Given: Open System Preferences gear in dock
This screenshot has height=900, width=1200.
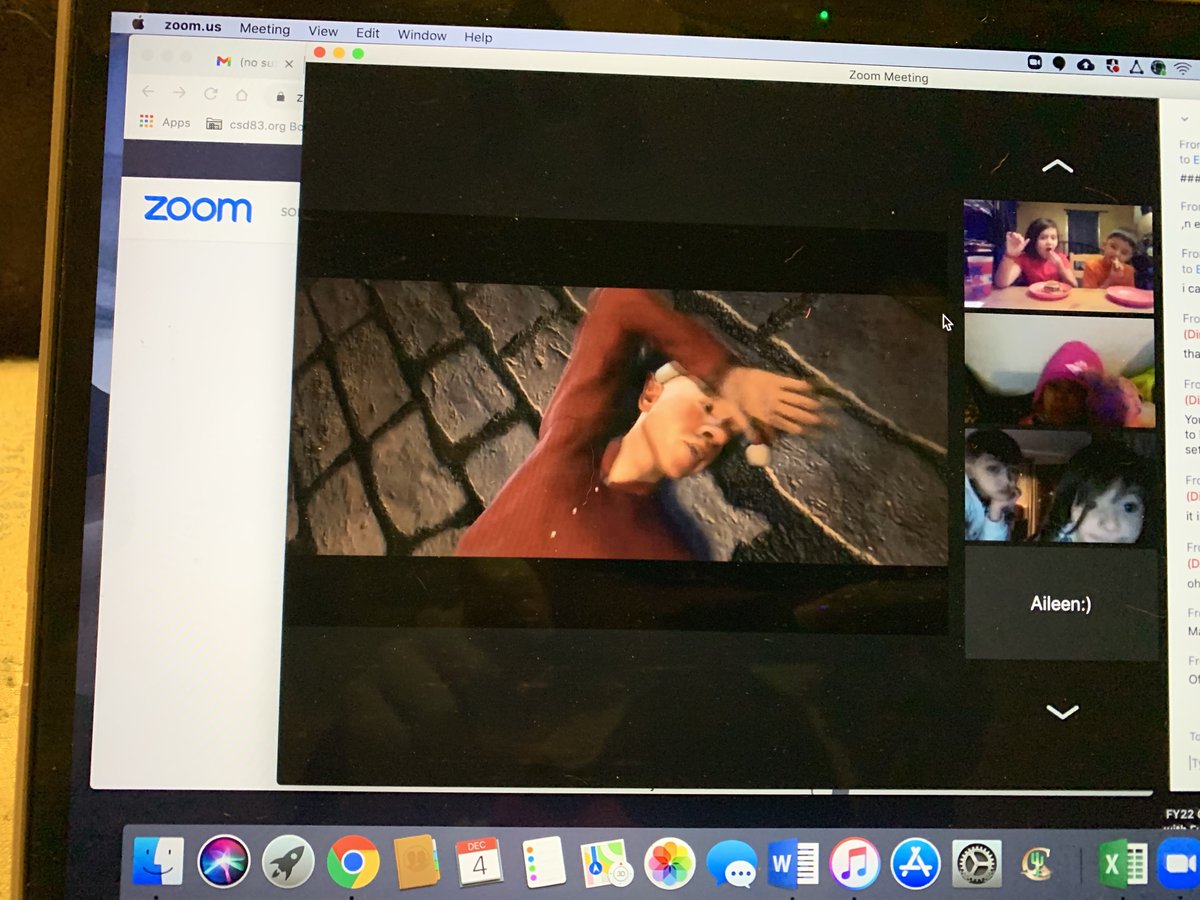Looking at the screenshot, I should click(x=976, y=864).
